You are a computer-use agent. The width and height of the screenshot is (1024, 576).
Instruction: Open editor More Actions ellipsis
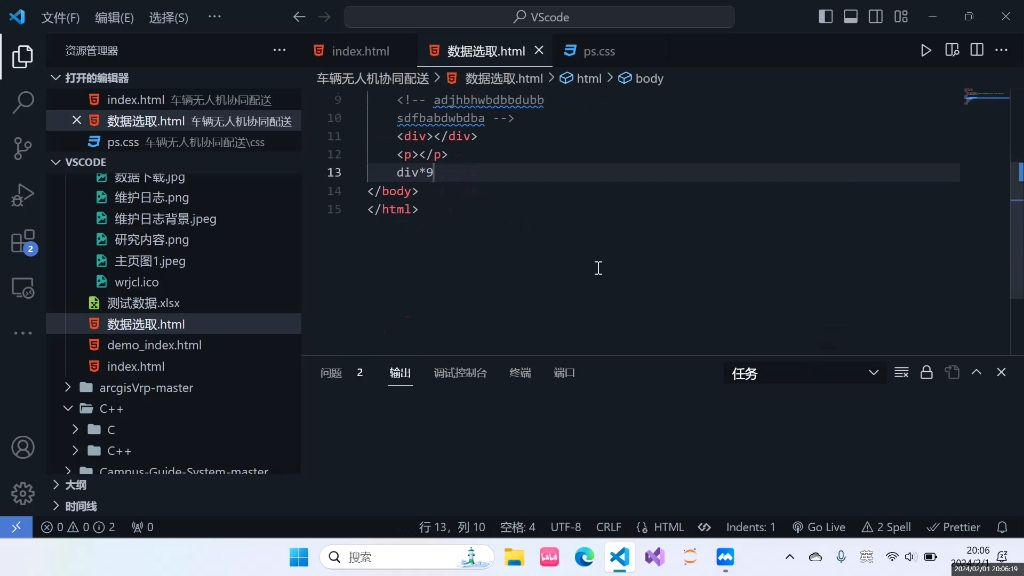point(1001,50)
